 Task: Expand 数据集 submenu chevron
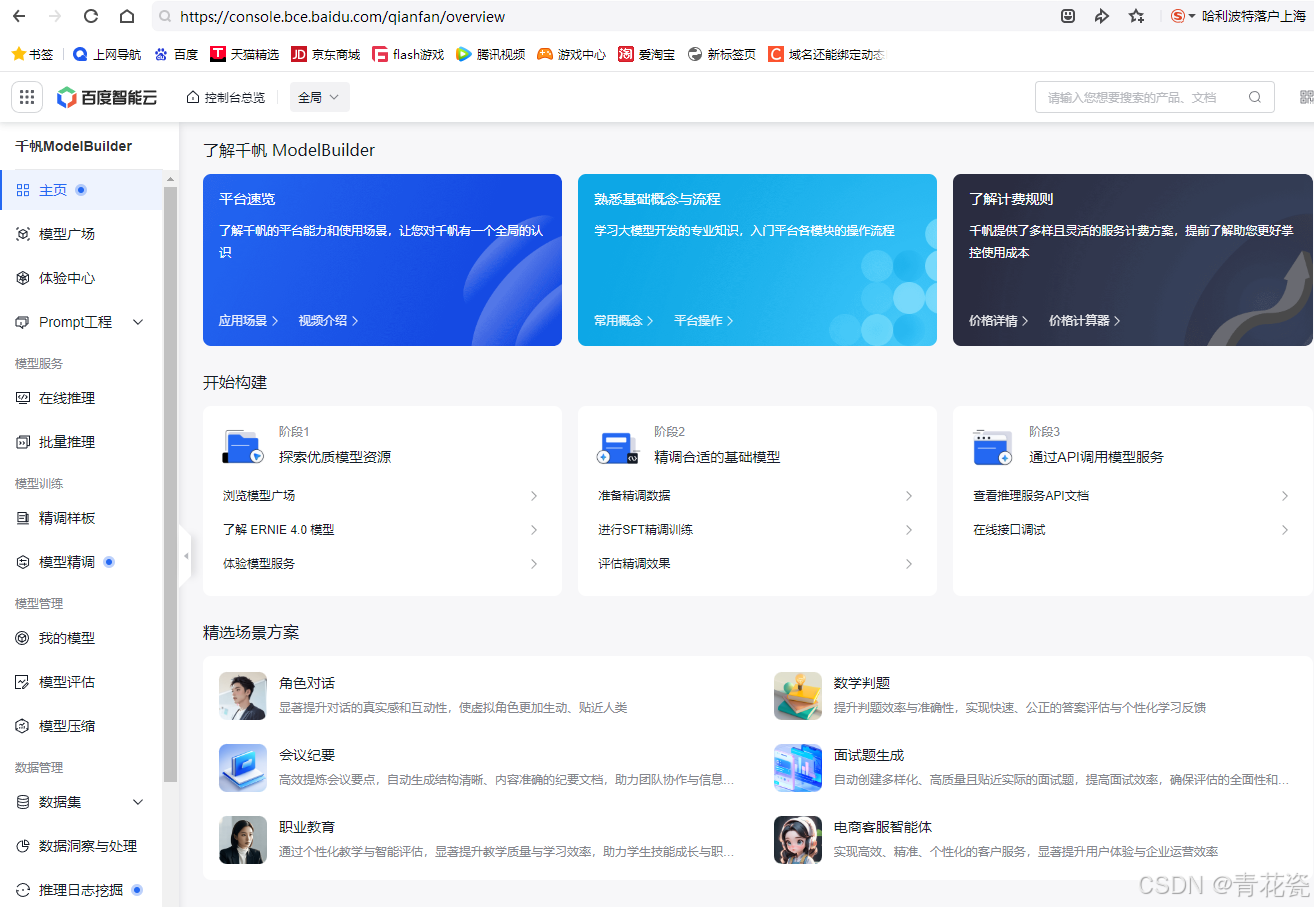tap(138, 802)
